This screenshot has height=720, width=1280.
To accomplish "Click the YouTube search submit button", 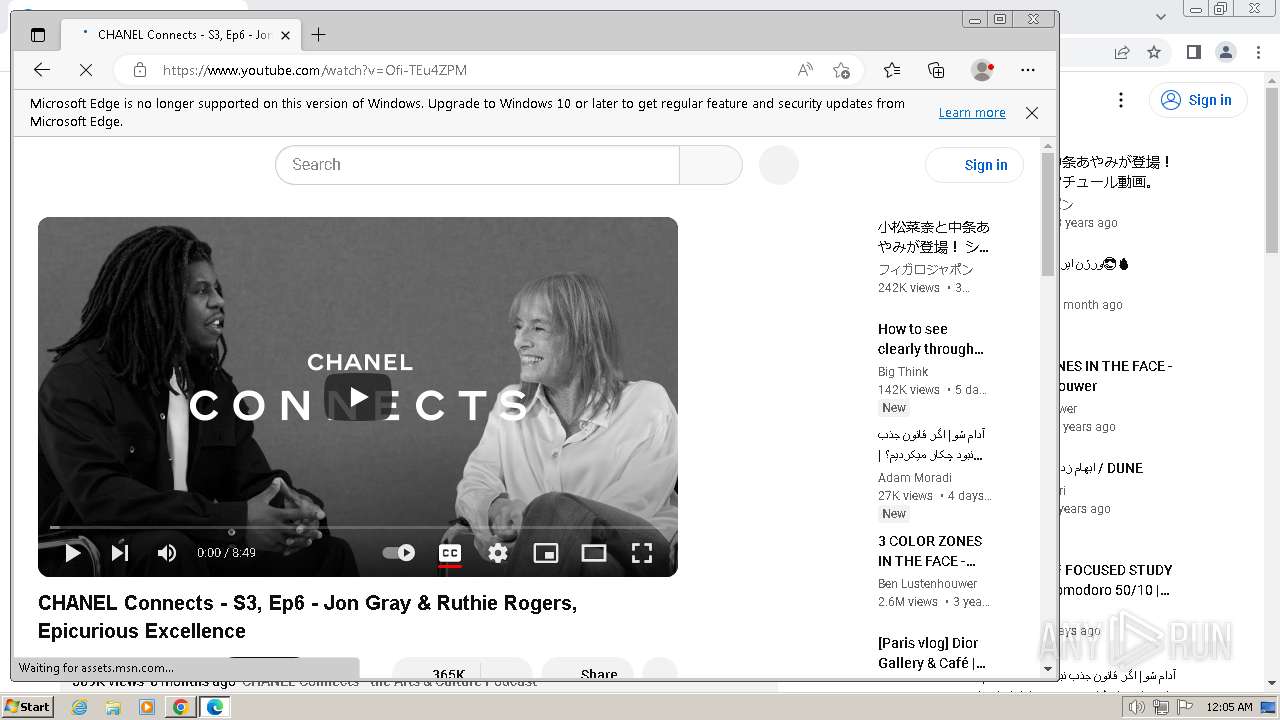I will tap(711, 165).
